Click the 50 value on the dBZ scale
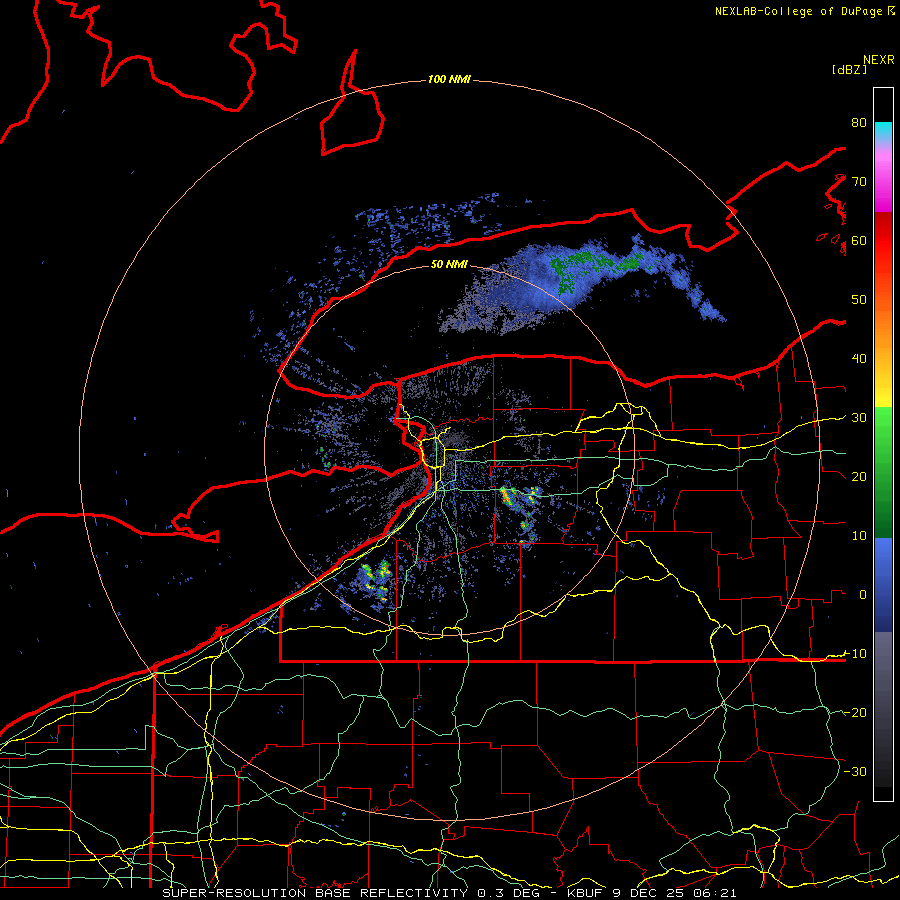Screen dimensions: 900x900 859,300
